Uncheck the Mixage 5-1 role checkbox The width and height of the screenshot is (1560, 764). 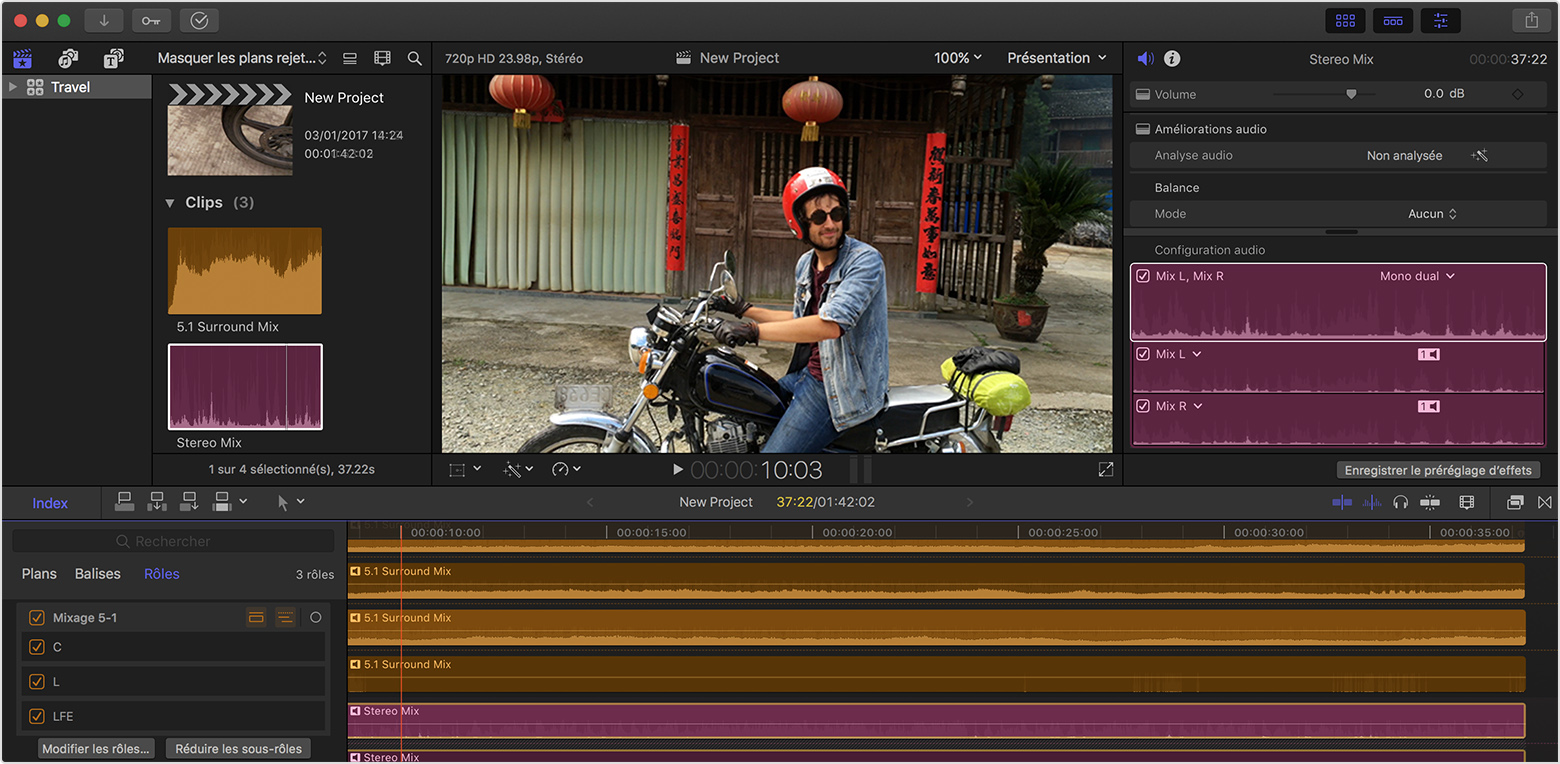click(x=37, y=618)
